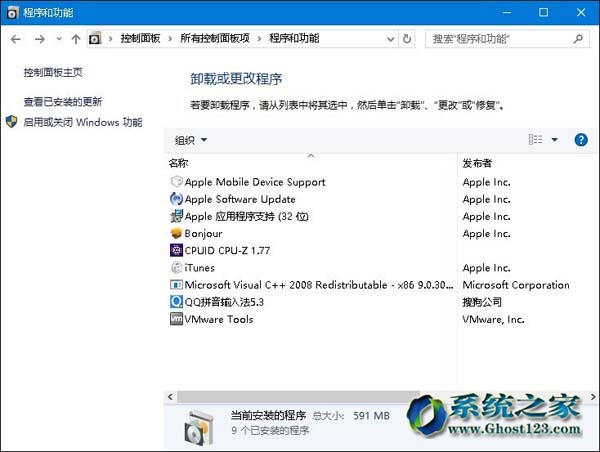Click the 控制面板 breadcrumb
Screen dimensions: 600x452
[x=140, y=39]
